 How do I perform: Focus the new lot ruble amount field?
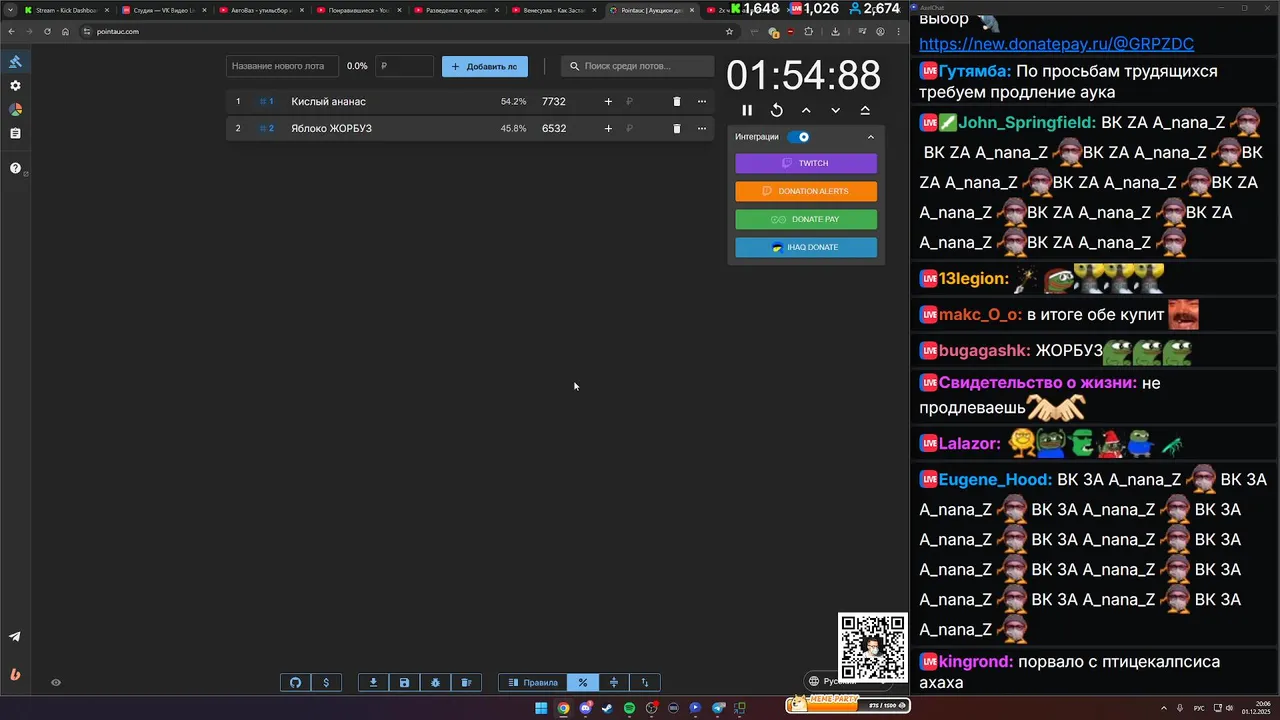405,66
